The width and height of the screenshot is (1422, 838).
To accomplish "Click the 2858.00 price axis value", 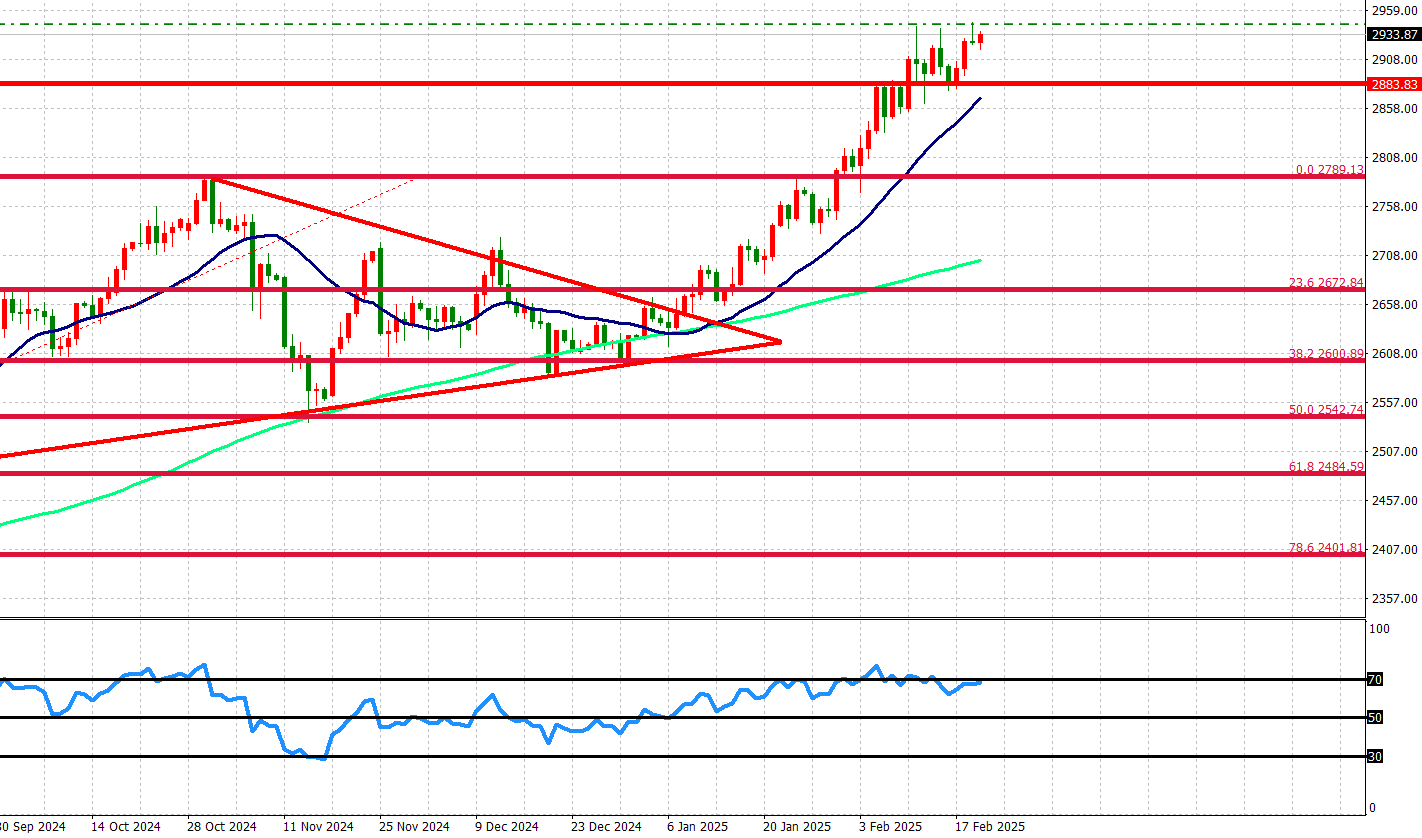I will (1394, 109).
